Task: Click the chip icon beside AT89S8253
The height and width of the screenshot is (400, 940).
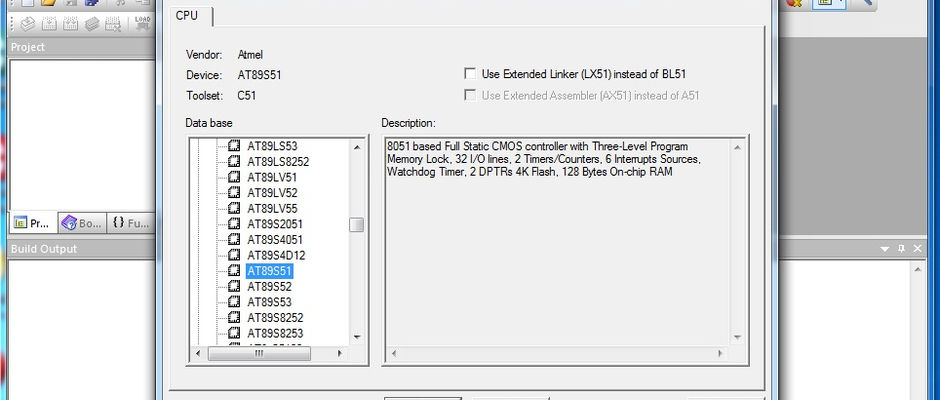Action: point(234,333)
